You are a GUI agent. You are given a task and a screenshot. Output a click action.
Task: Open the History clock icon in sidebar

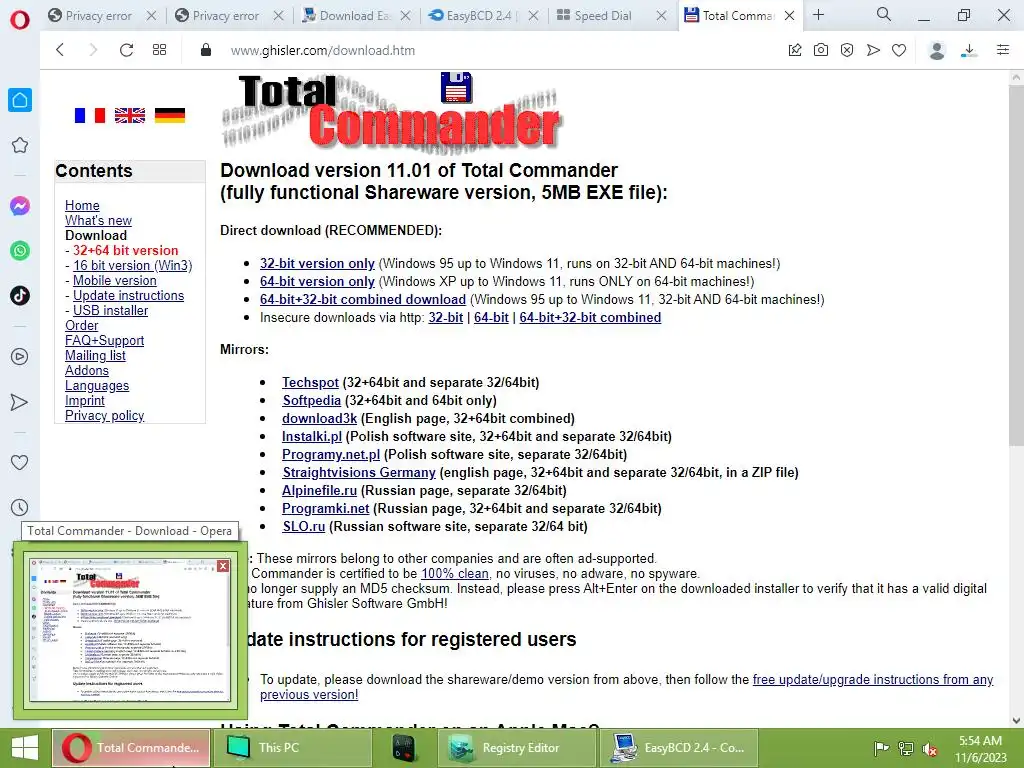[20, 507]
